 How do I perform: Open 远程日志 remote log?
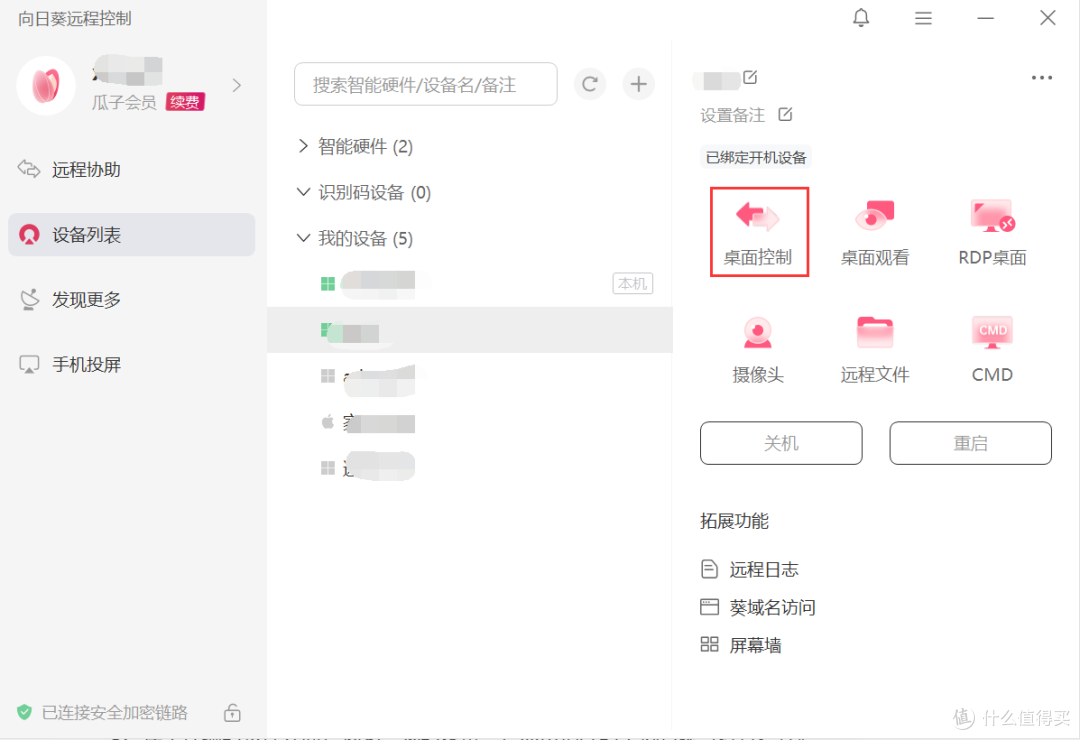click(749, 569)
